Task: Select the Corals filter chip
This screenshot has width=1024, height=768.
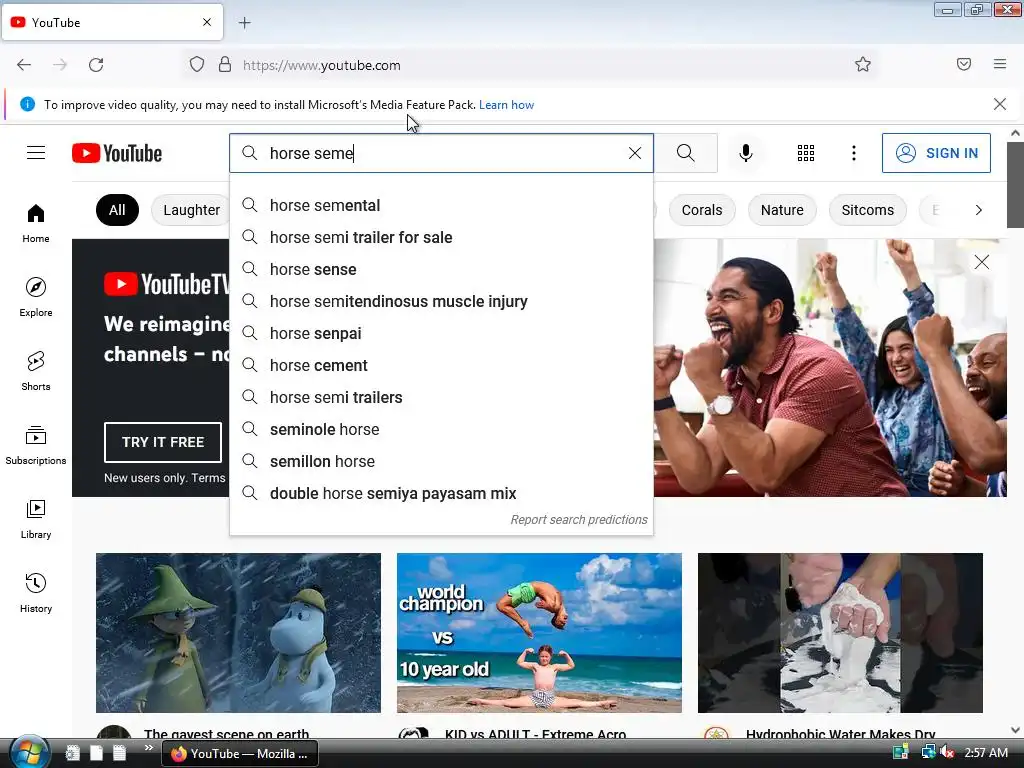Action: pyautogui.click(x=701, y=210)
